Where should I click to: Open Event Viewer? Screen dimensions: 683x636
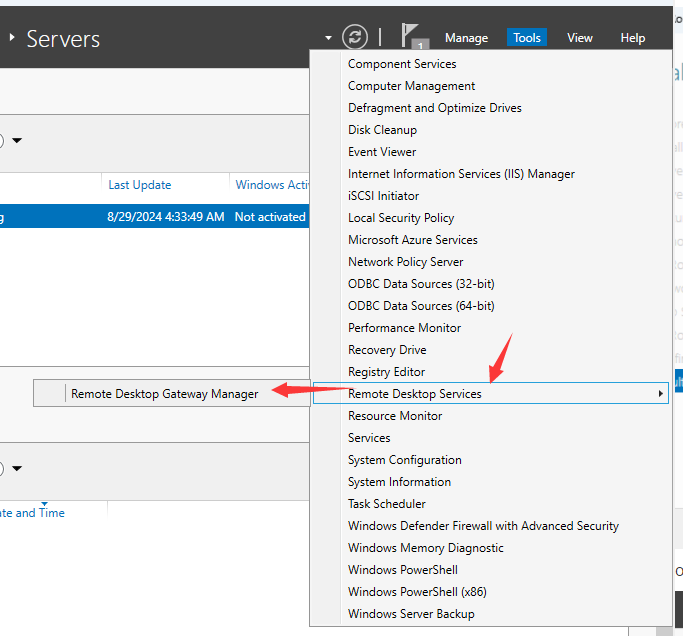(x=382, y=152)
